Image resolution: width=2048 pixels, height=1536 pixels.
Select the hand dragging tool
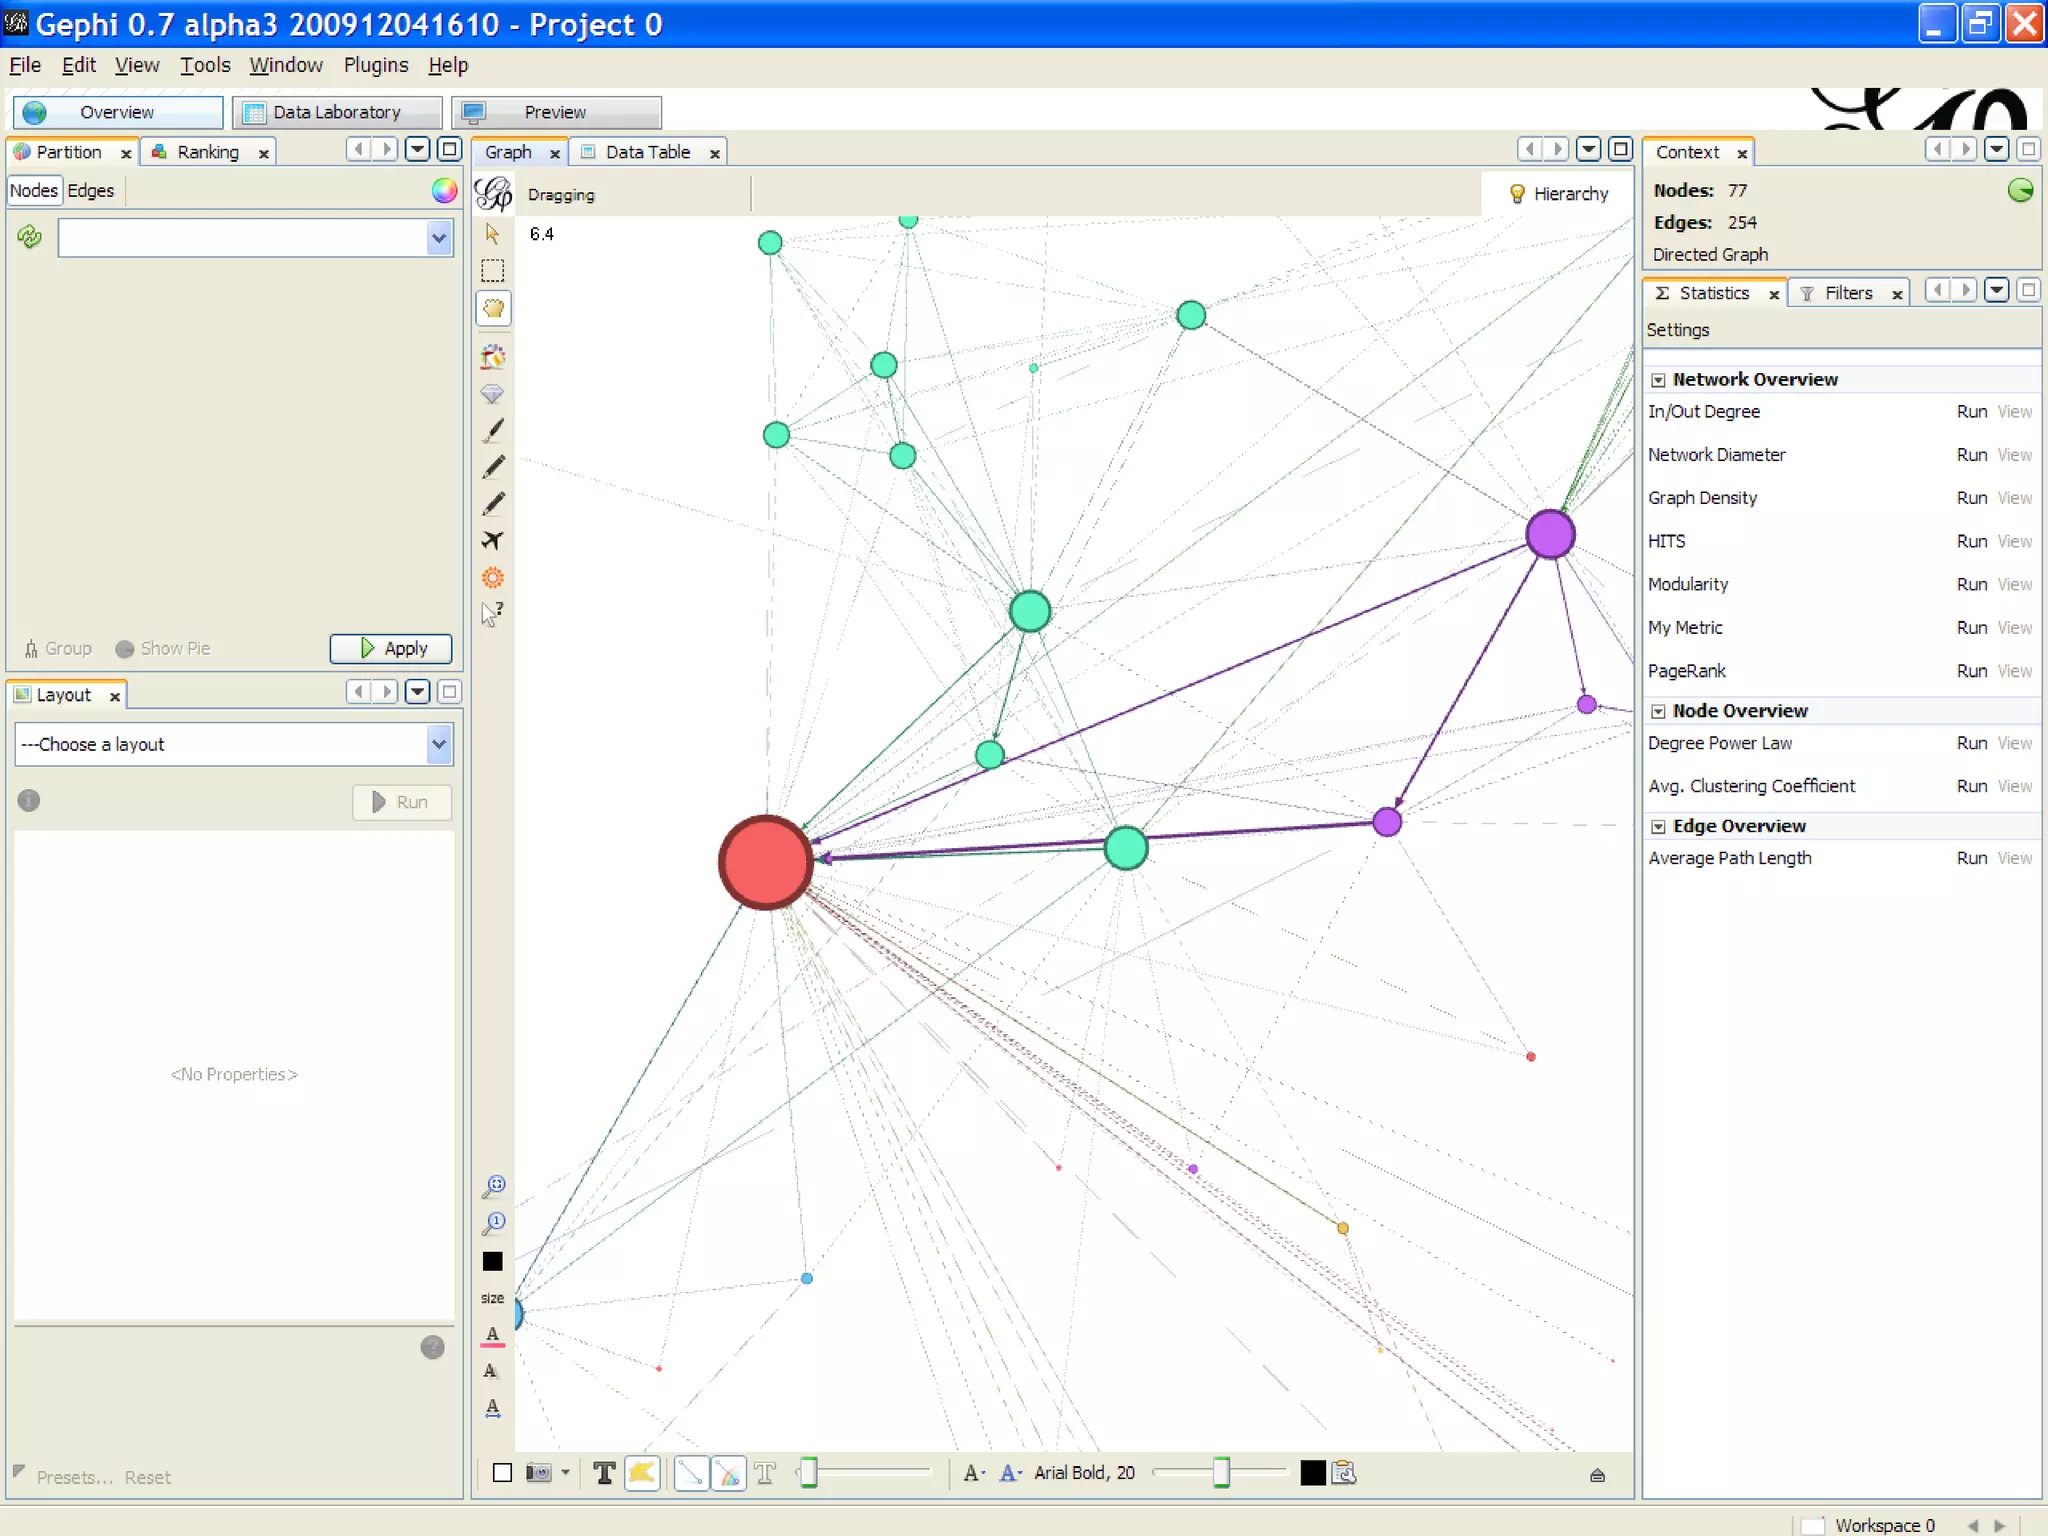click(x=493, y=308)
